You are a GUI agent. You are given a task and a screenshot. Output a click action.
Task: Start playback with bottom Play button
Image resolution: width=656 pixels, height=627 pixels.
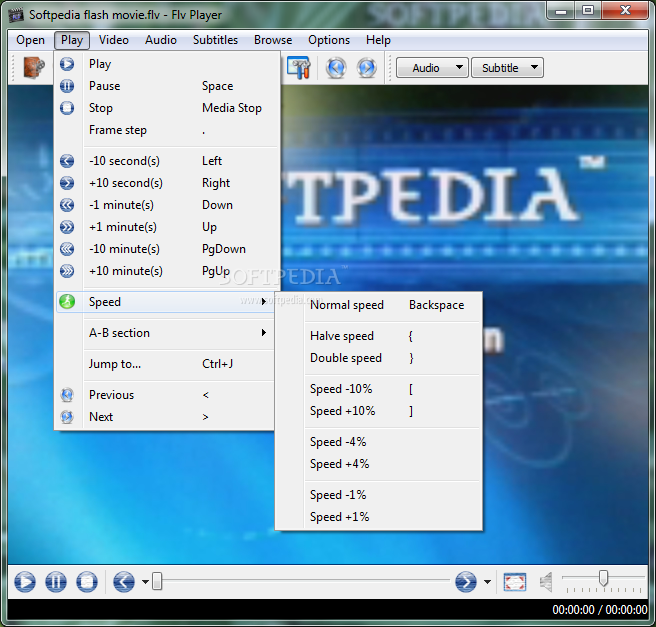[x=25, y=582]
